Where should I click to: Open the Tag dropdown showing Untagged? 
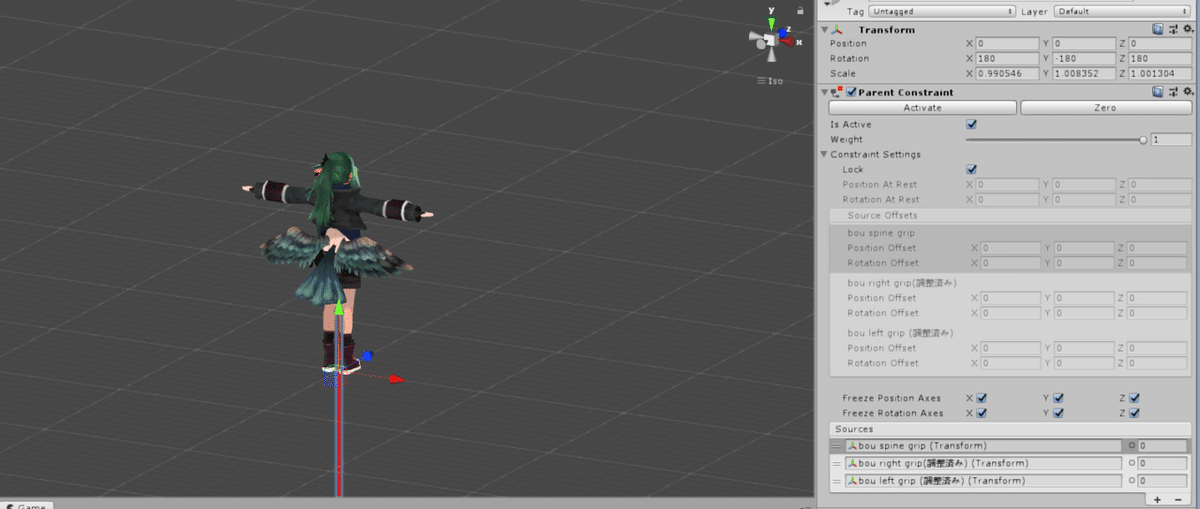pyautogui.click(x=942, y=11)
